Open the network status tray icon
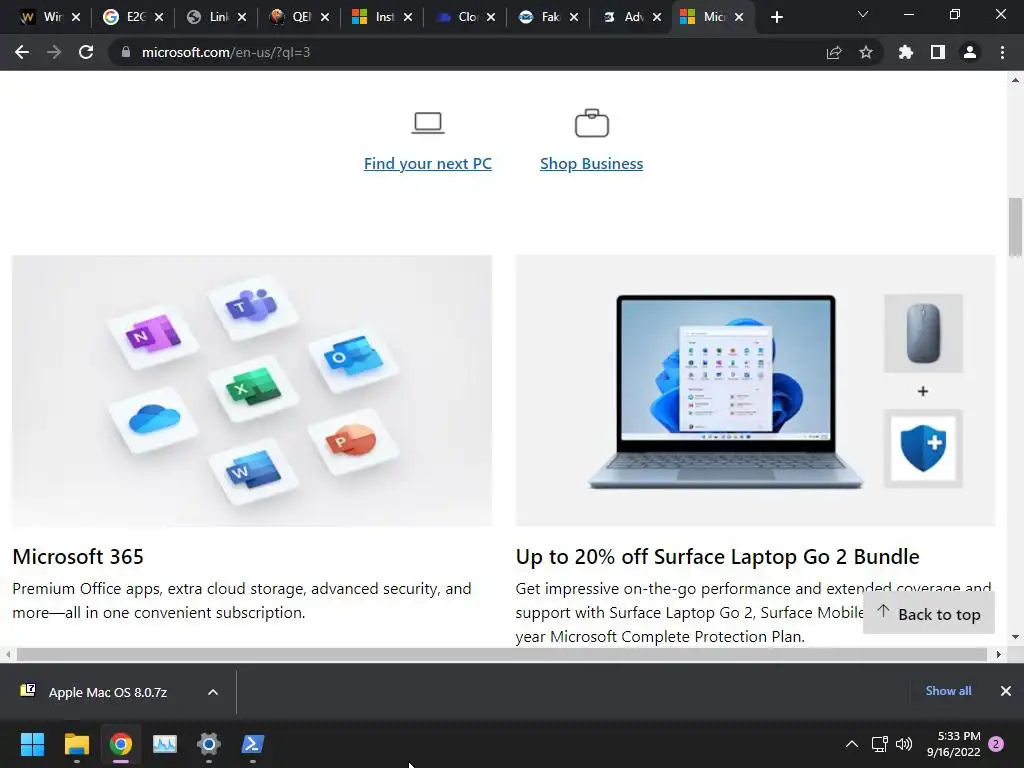This screenshot has height=768, width=1024. [x=880, y=744]
